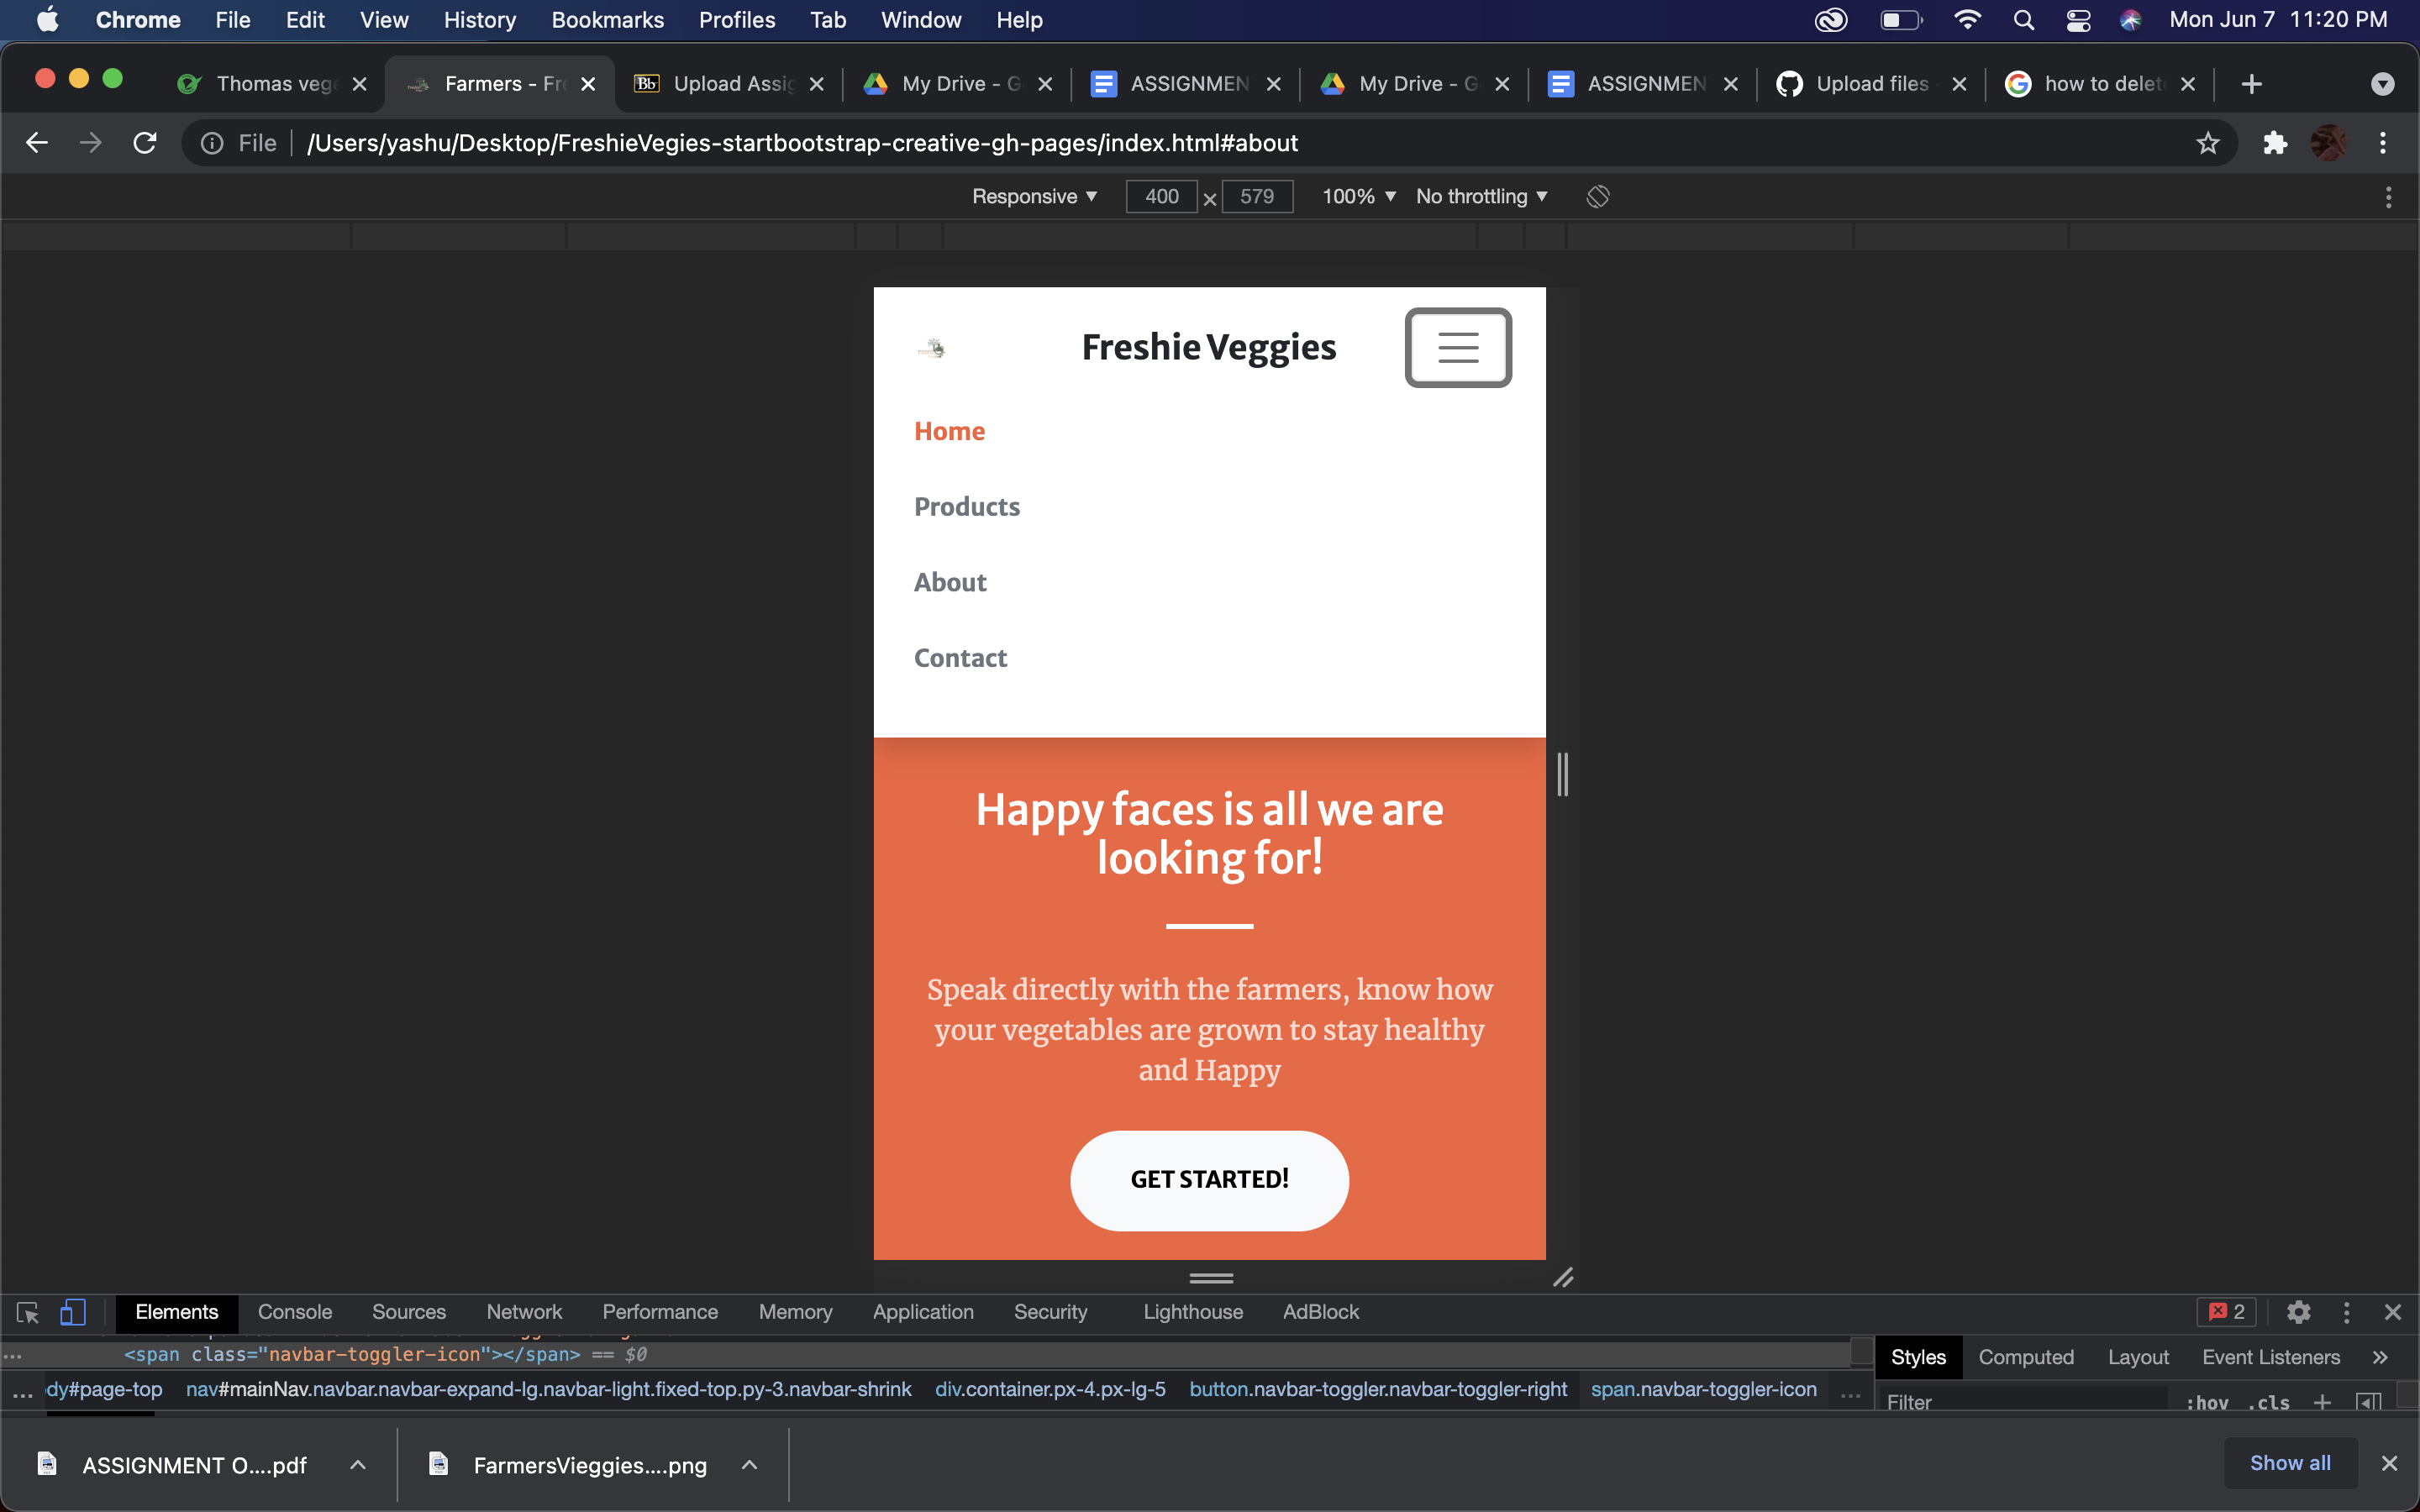2420x1512 pixels.
Task: Open Siri from the menu bar
Action: tap(2130, 20)
